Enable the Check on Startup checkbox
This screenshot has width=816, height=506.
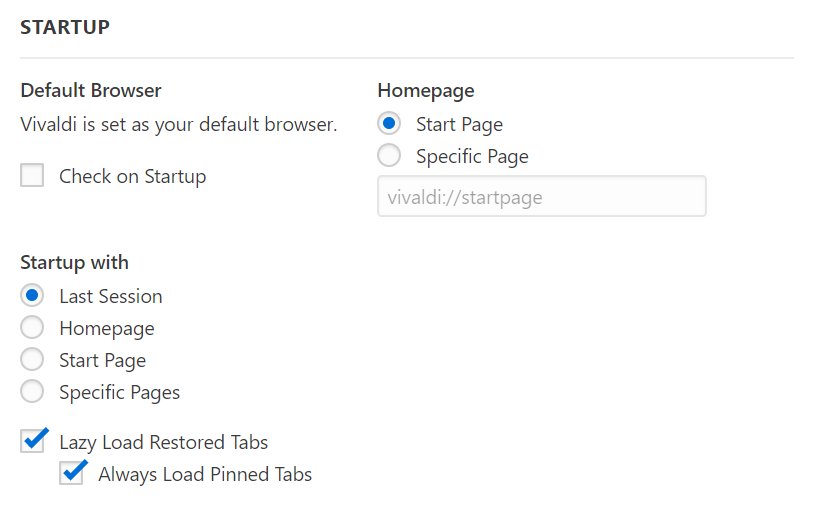coord(32,175)
